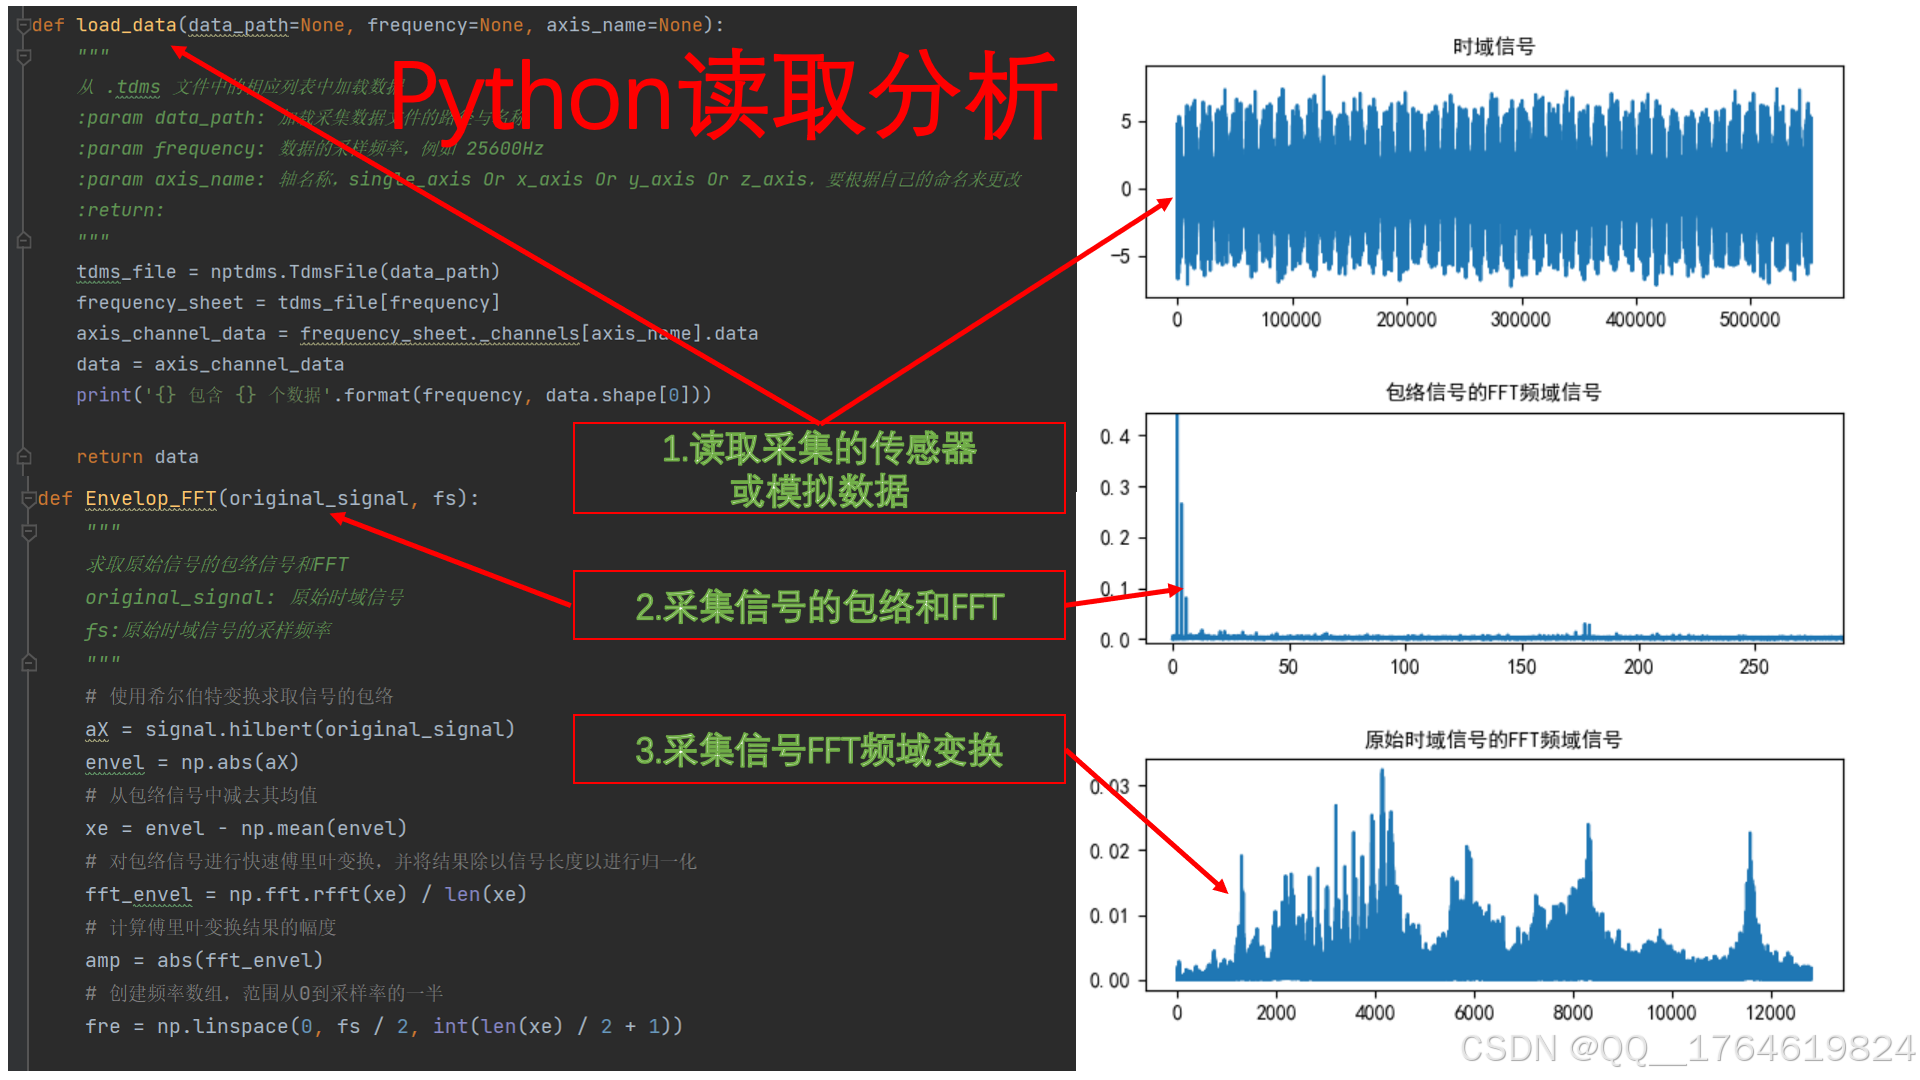Select the red box '2.采集信号的包络和FFT'
1920x1080 pixels.
coord(818,605)
